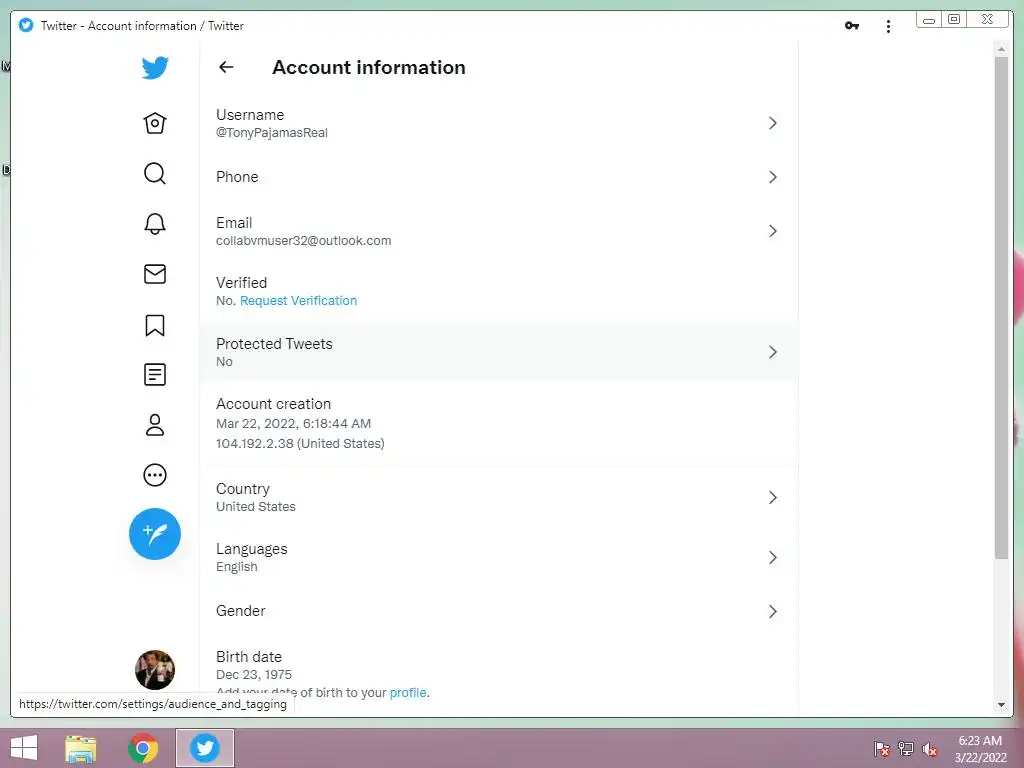Click the profile link under Birth date
This screenshot has width=1024, height=768.
(408, 692)
